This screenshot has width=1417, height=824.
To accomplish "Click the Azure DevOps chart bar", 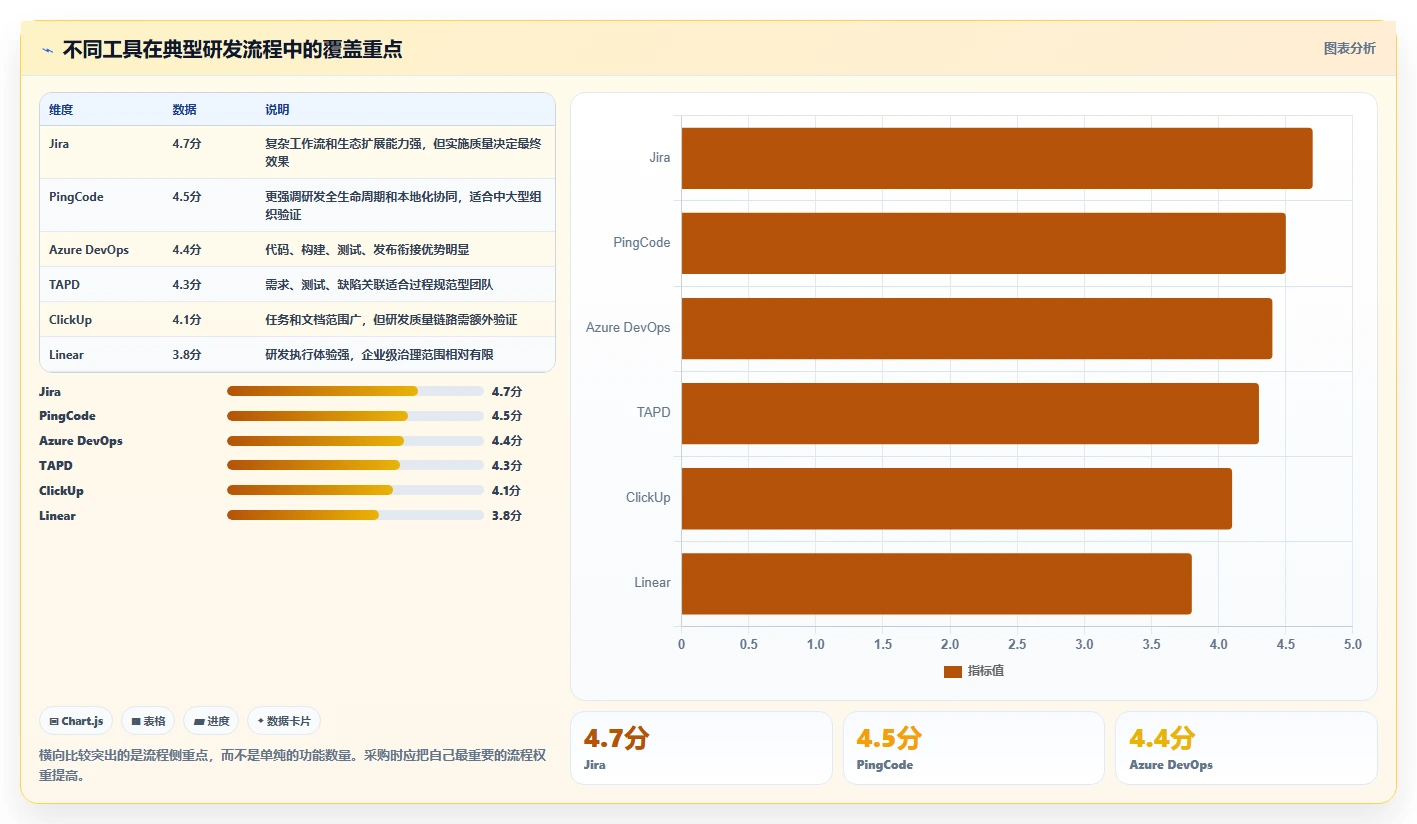I will tap(976, 328).
